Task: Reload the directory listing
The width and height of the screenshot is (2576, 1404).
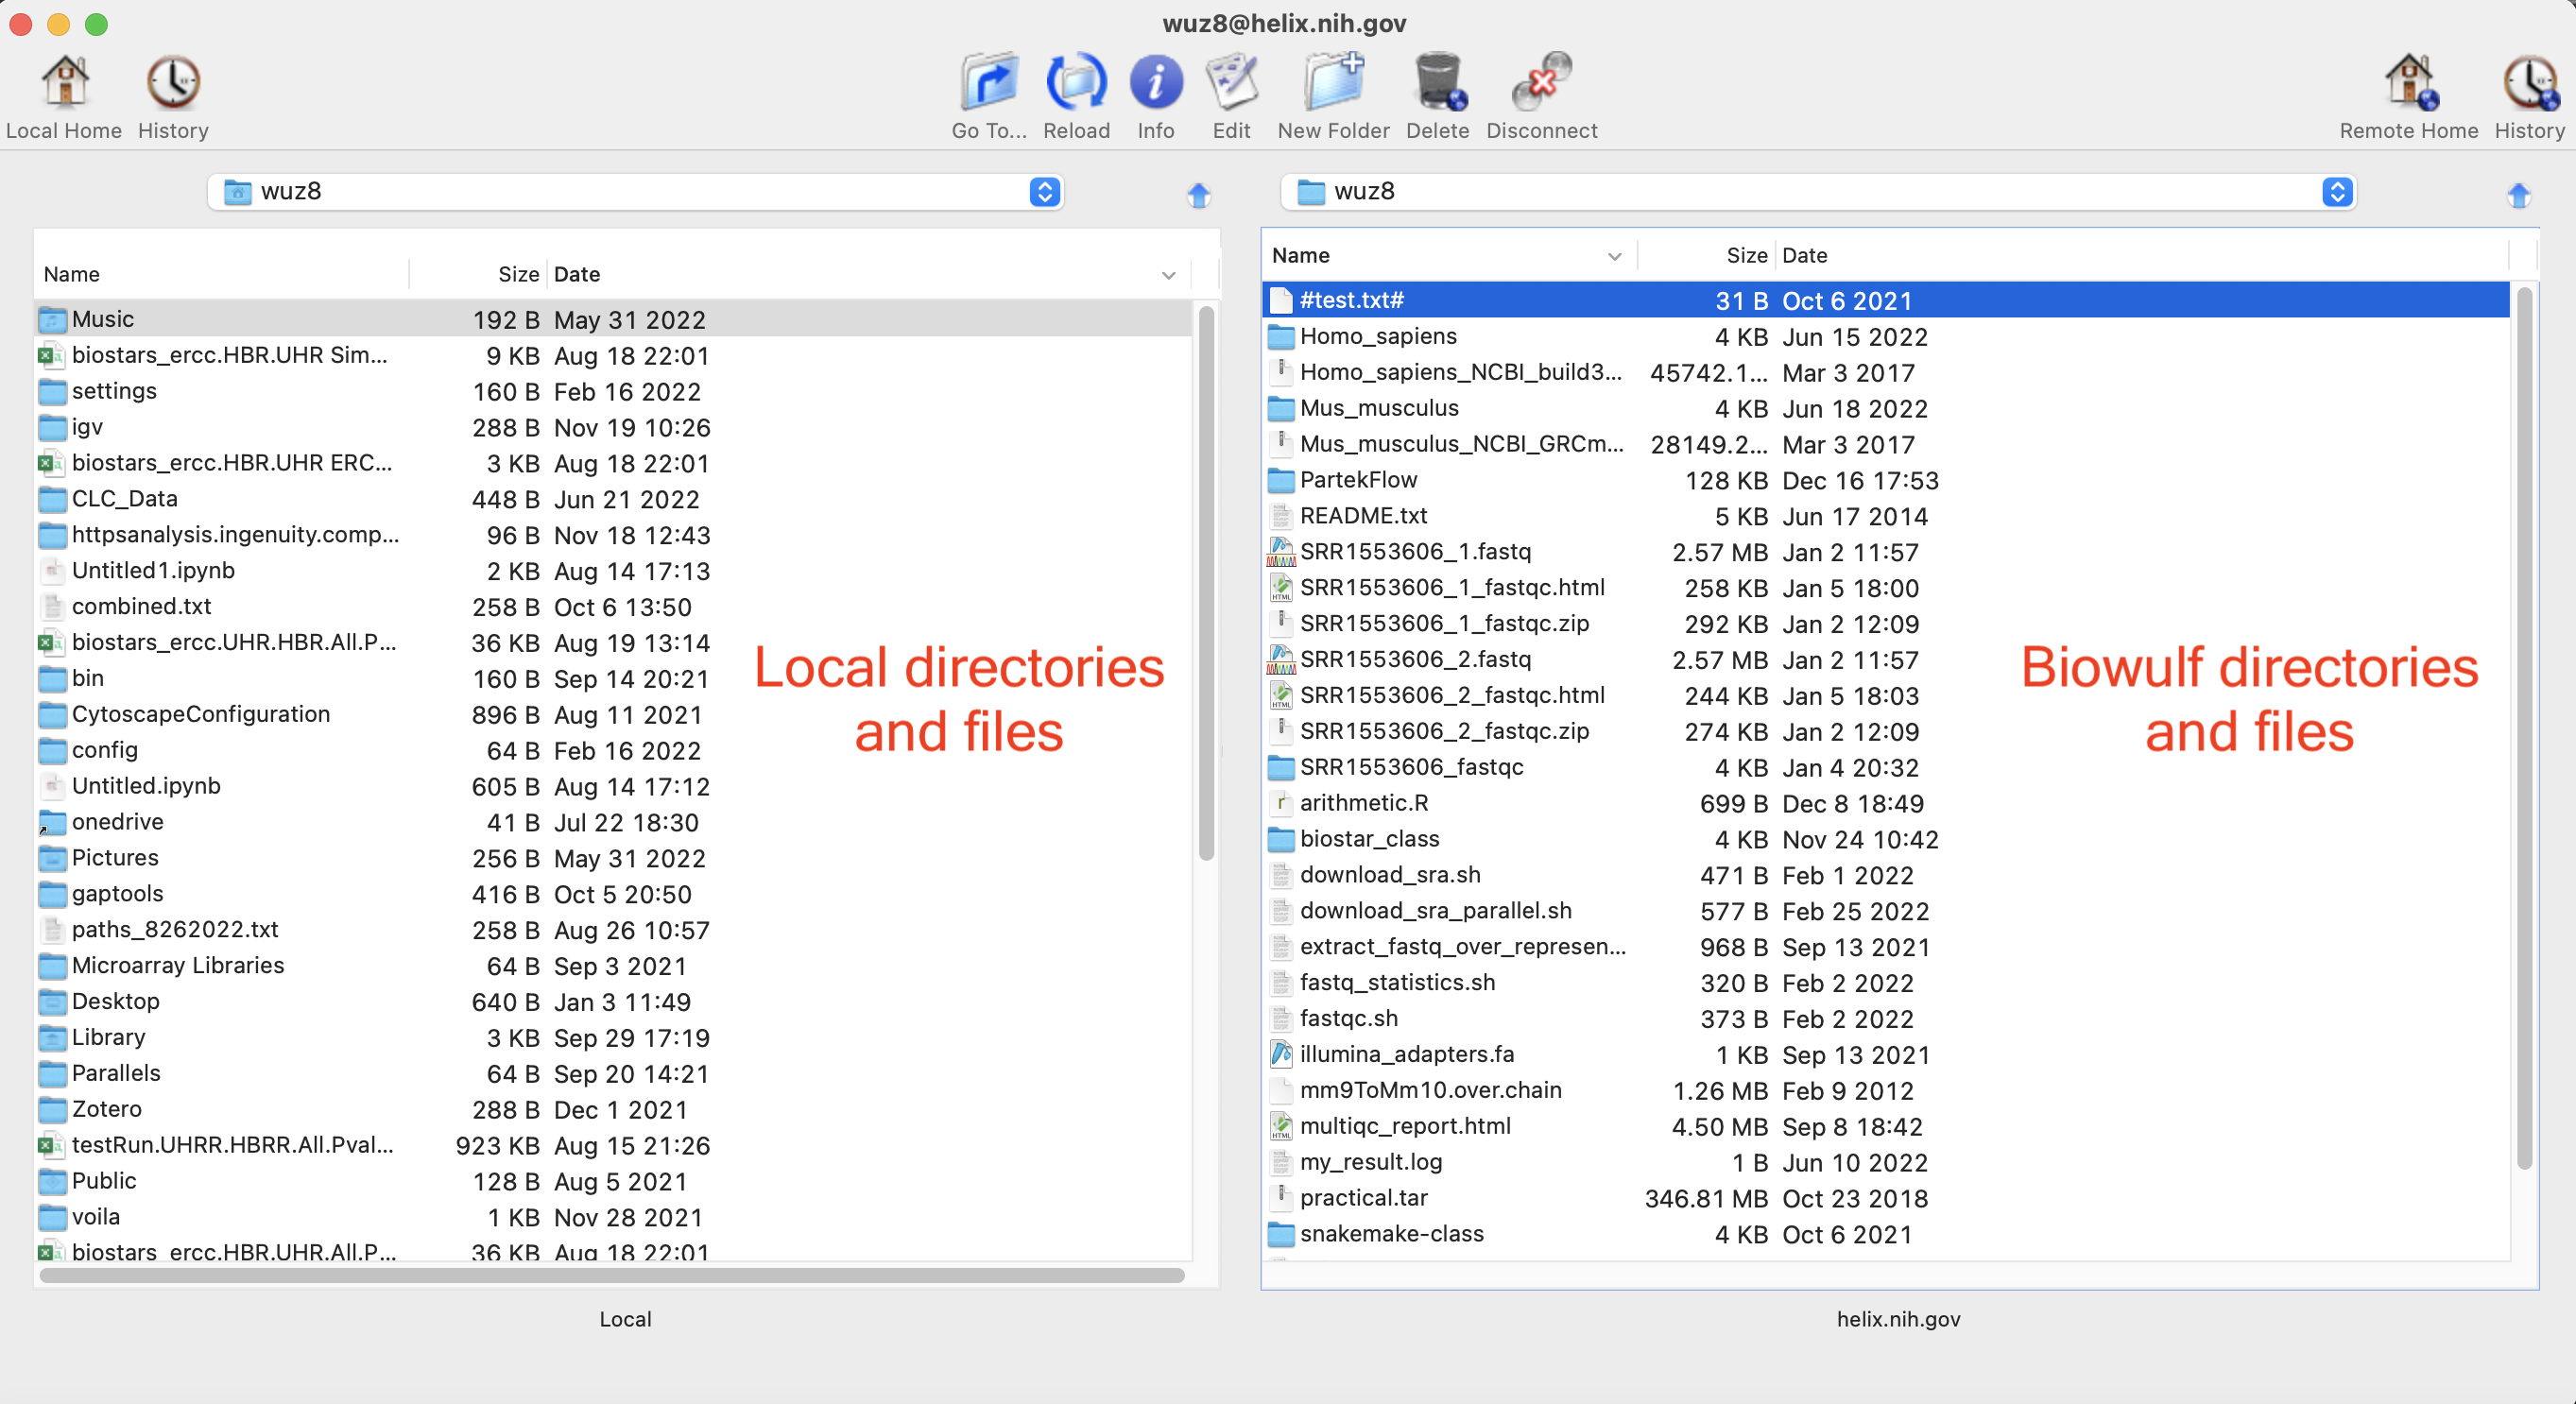Action: 1076,84
